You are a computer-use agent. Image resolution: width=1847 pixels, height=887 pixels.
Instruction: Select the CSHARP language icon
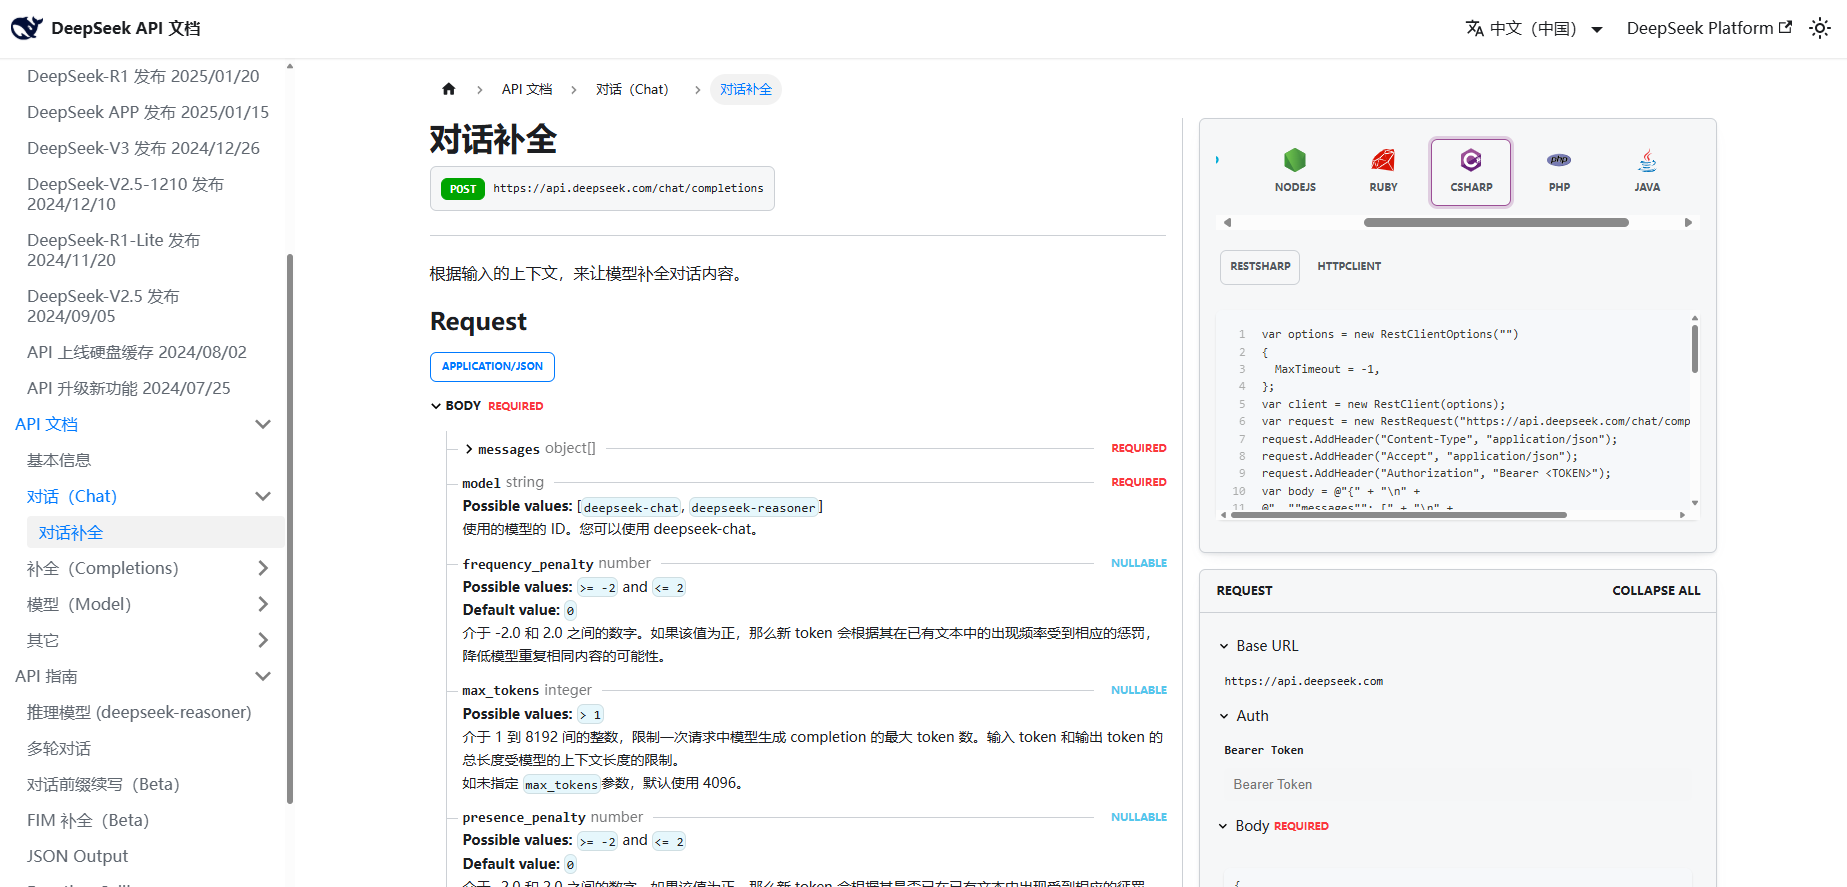click(1471, 171)
